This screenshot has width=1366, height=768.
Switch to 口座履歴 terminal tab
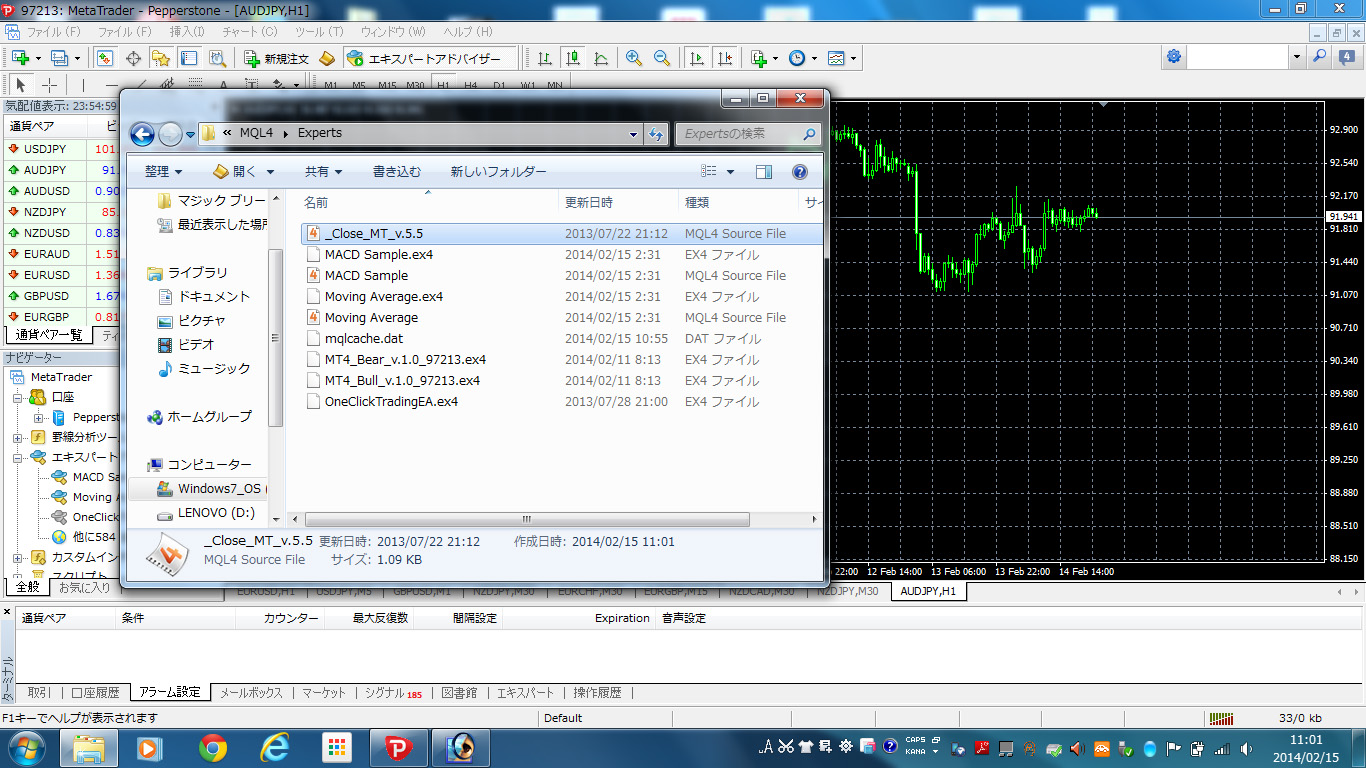point(95,692)
